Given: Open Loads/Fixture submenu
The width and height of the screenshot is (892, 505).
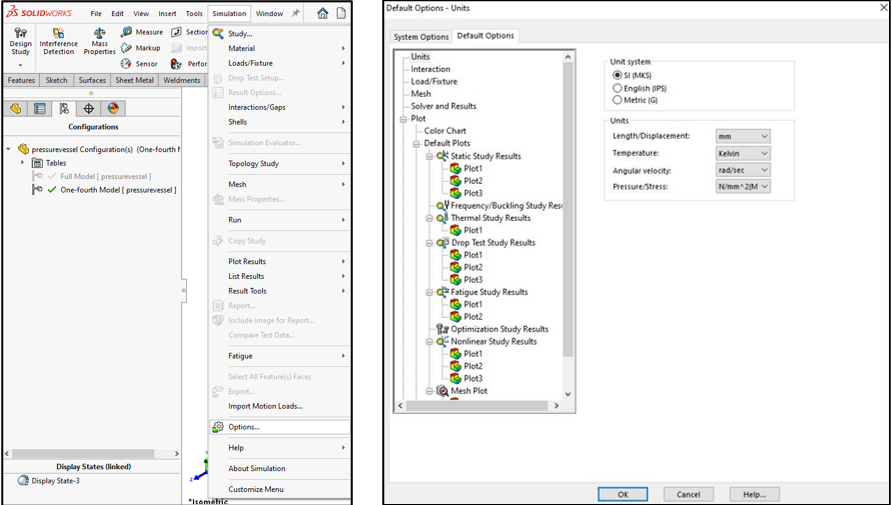Looking at the screenshot, I should click(280, 63).
